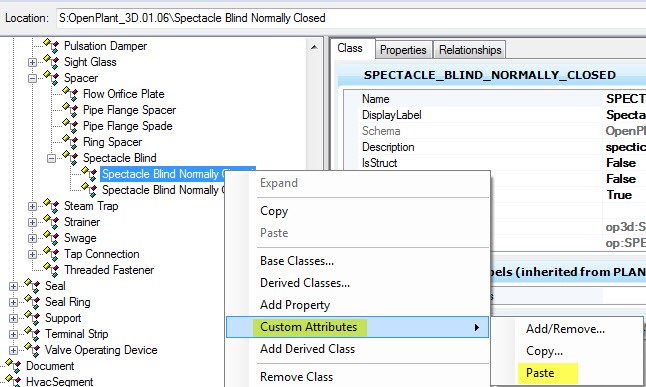Click the Seal Ring class icon
The image size is (646, 387).
click(x=32, y=302)
